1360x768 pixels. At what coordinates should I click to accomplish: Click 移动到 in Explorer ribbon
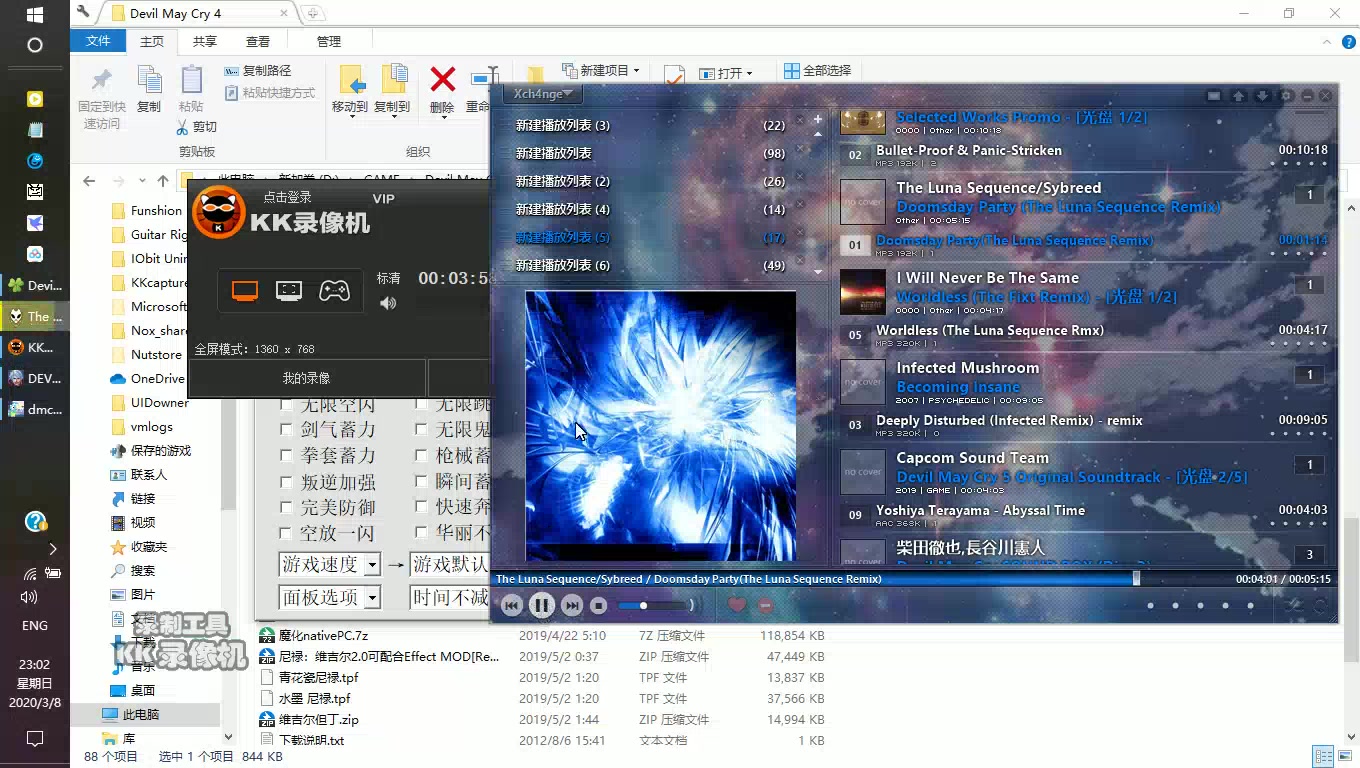click(350, 89)
